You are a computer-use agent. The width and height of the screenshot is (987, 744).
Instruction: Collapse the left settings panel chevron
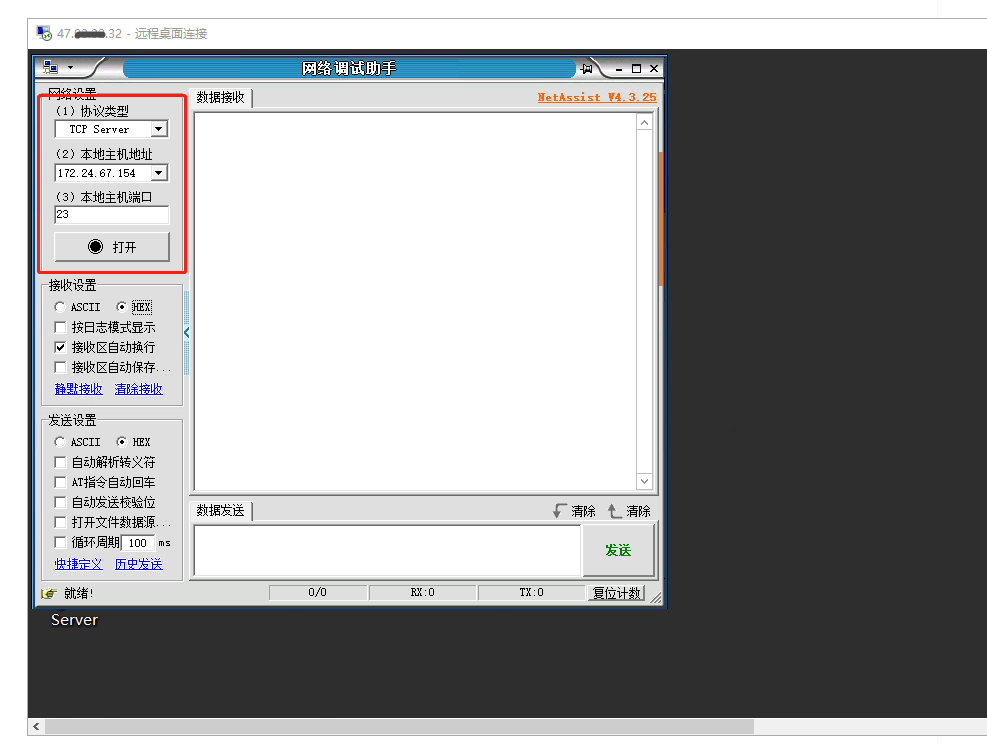coord(186,332)
